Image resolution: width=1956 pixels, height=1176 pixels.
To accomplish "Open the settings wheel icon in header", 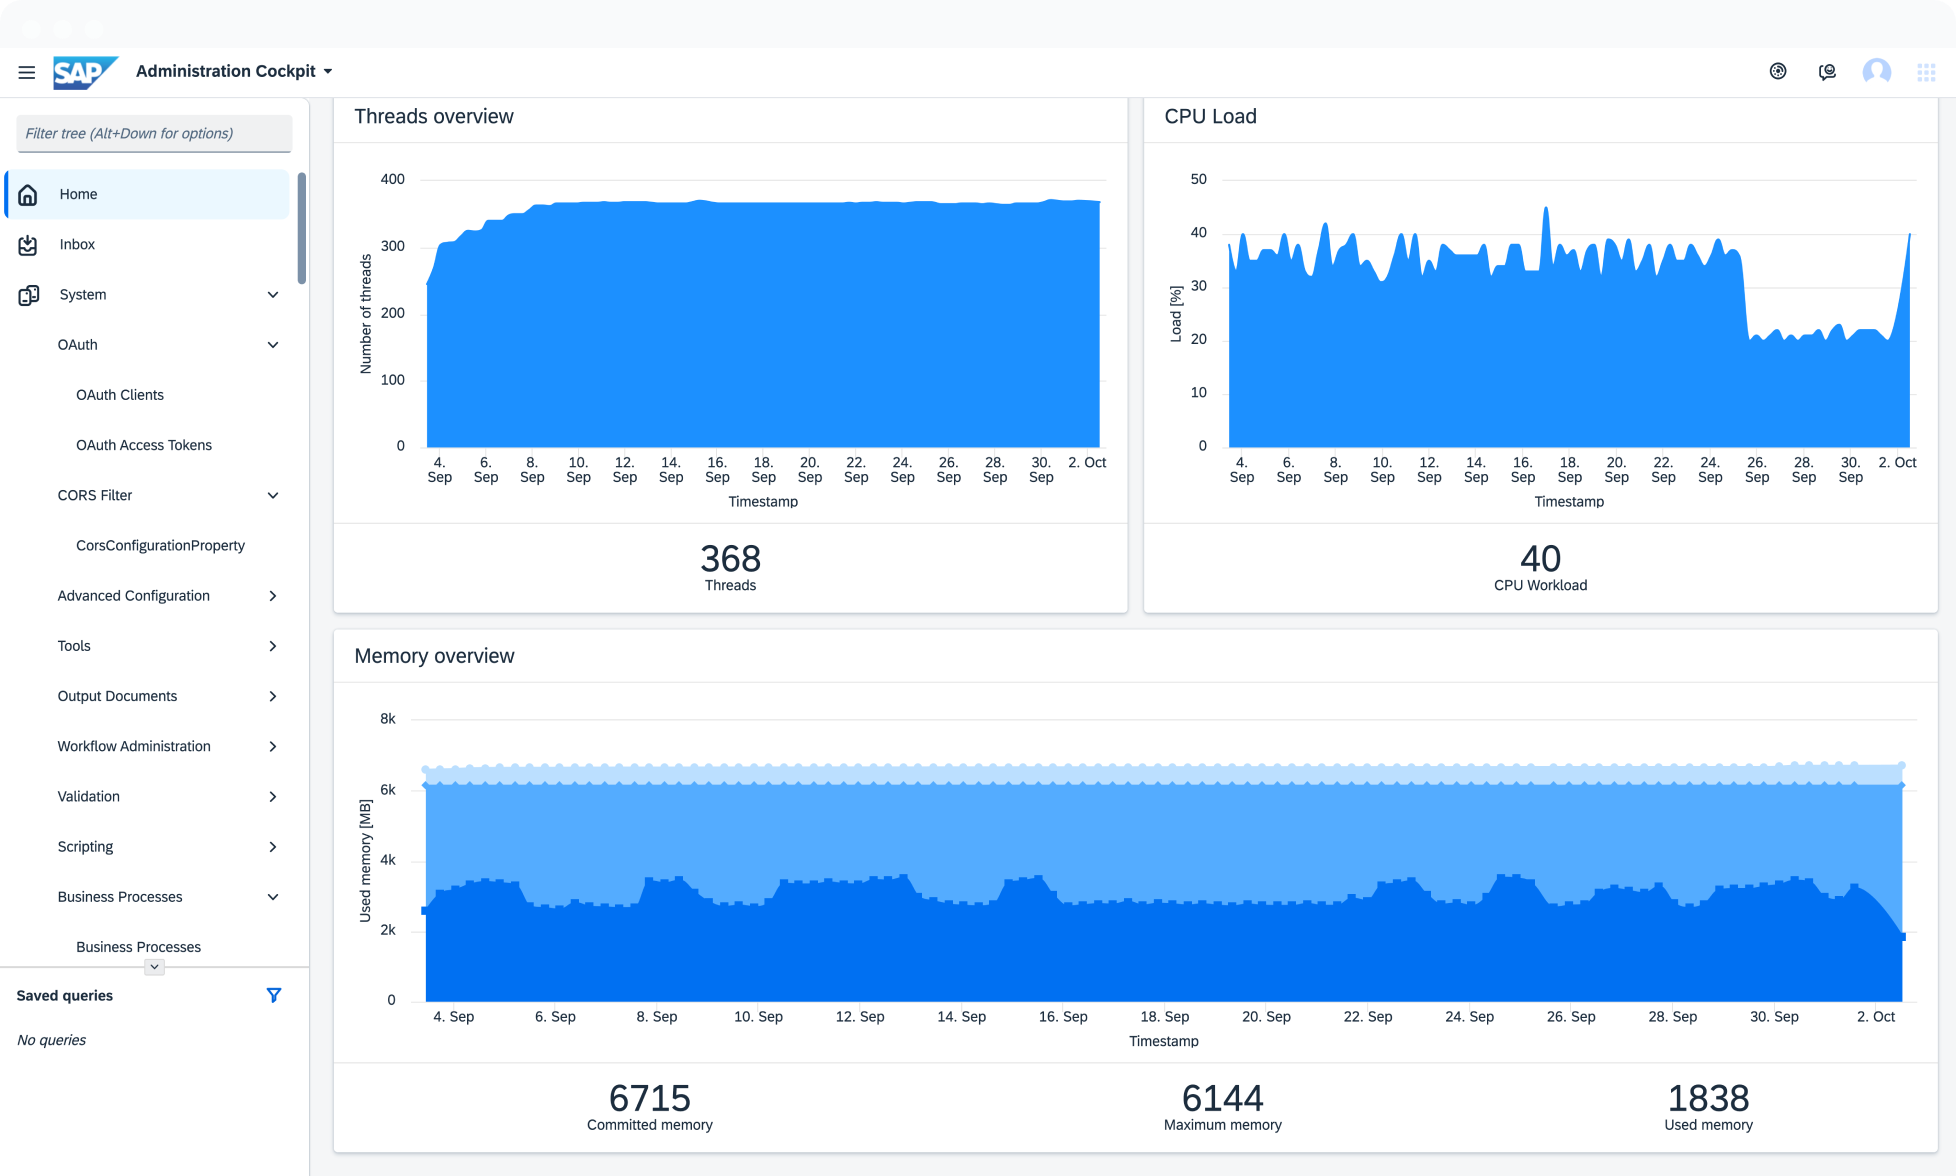I will 1778,71.
